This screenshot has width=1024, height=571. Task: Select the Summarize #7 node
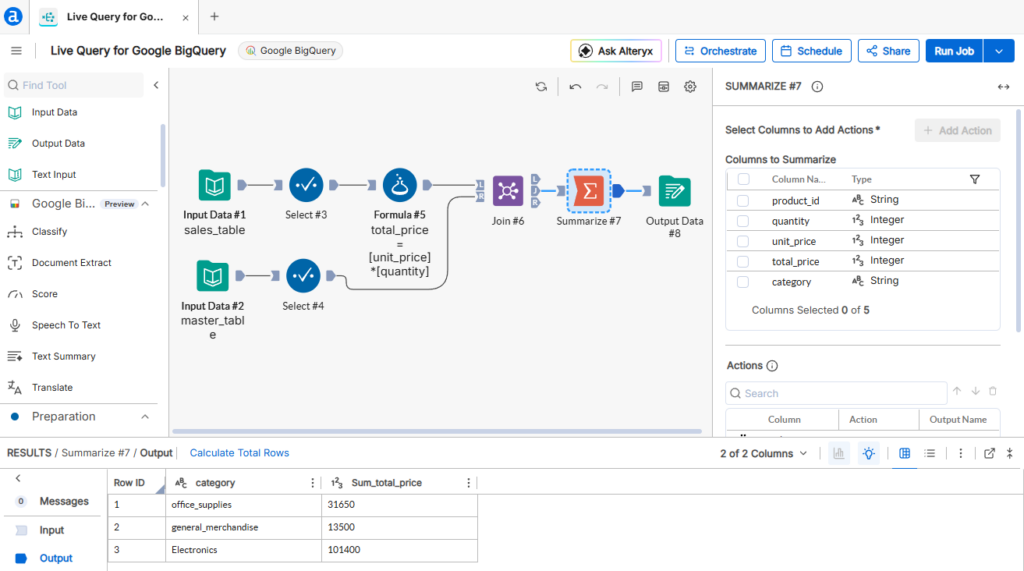pyautogui.click(x=588, y=191)
